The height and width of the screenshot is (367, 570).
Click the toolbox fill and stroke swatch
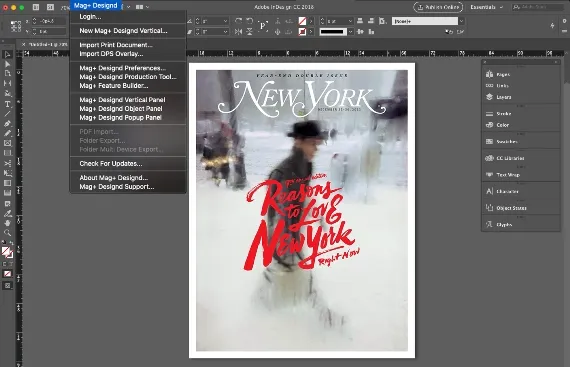pos(7,252)
